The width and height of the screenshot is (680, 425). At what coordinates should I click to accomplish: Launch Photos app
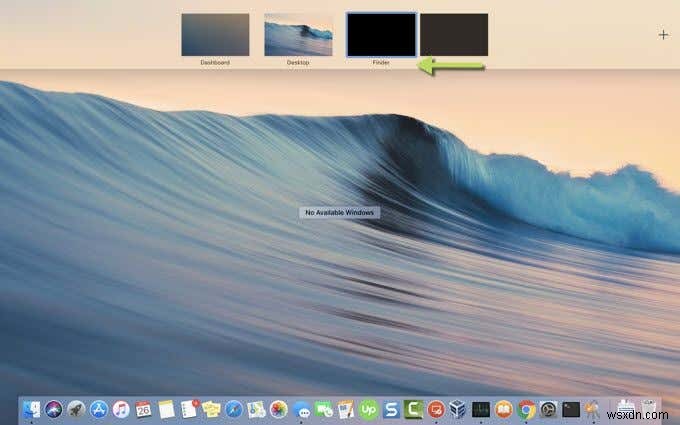tap(279, 409)
